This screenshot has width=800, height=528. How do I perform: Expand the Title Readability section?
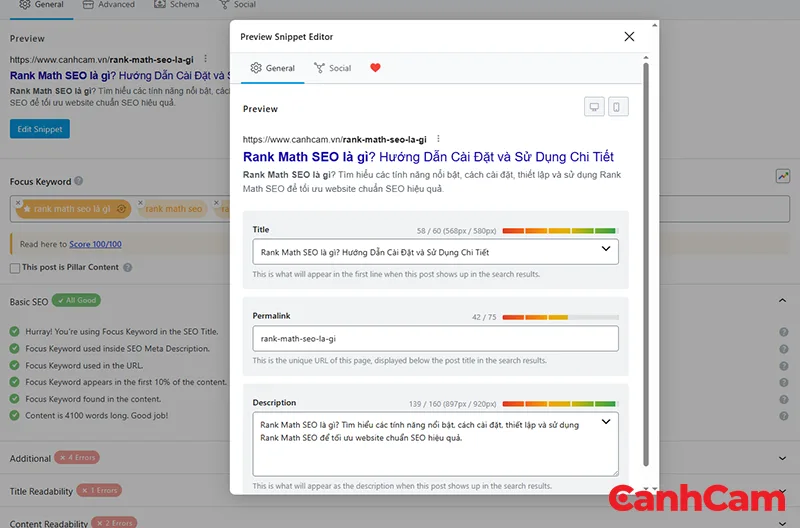(782, 491)
